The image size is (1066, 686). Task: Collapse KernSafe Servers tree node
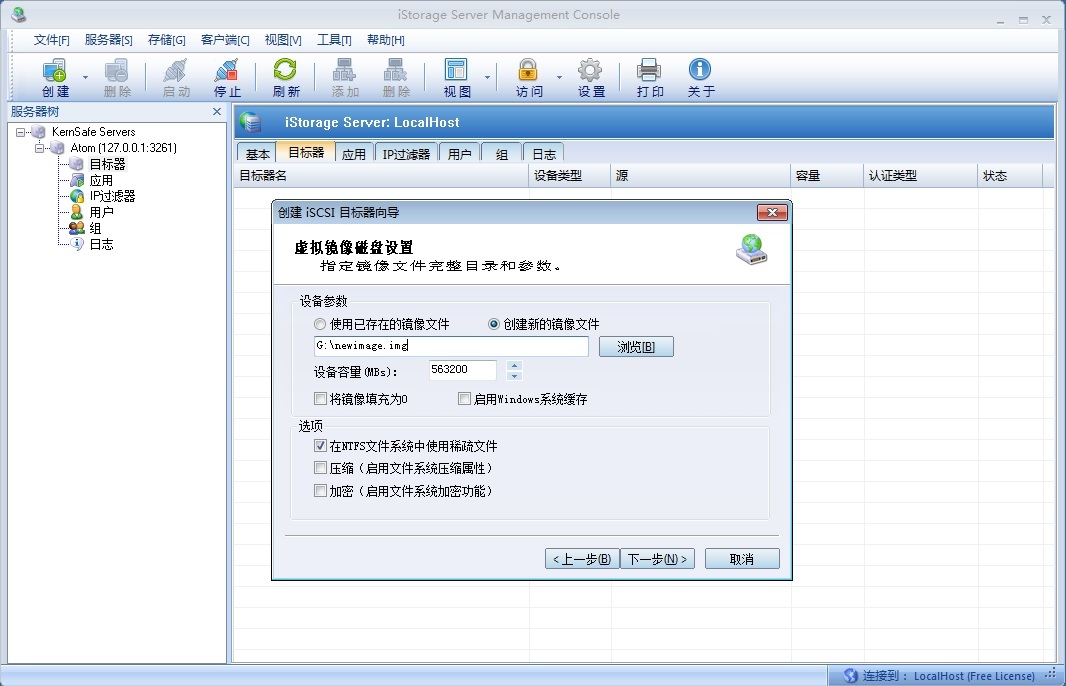(x=20, y=132)
